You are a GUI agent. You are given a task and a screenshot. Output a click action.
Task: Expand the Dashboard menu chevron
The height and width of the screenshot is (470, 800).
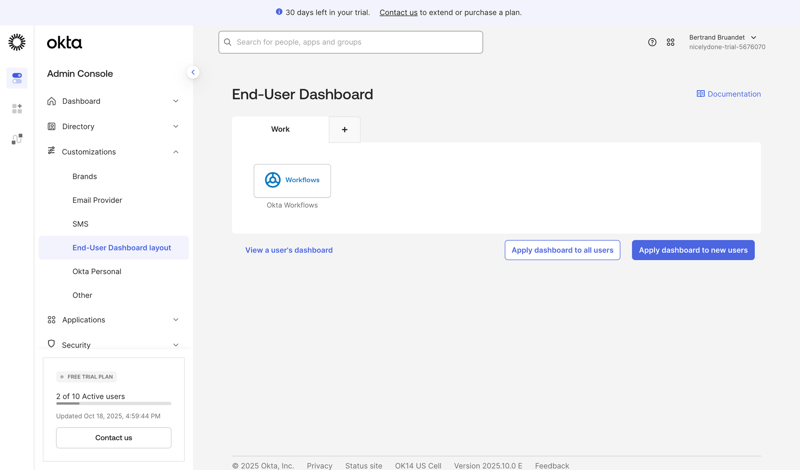point(176,101)
